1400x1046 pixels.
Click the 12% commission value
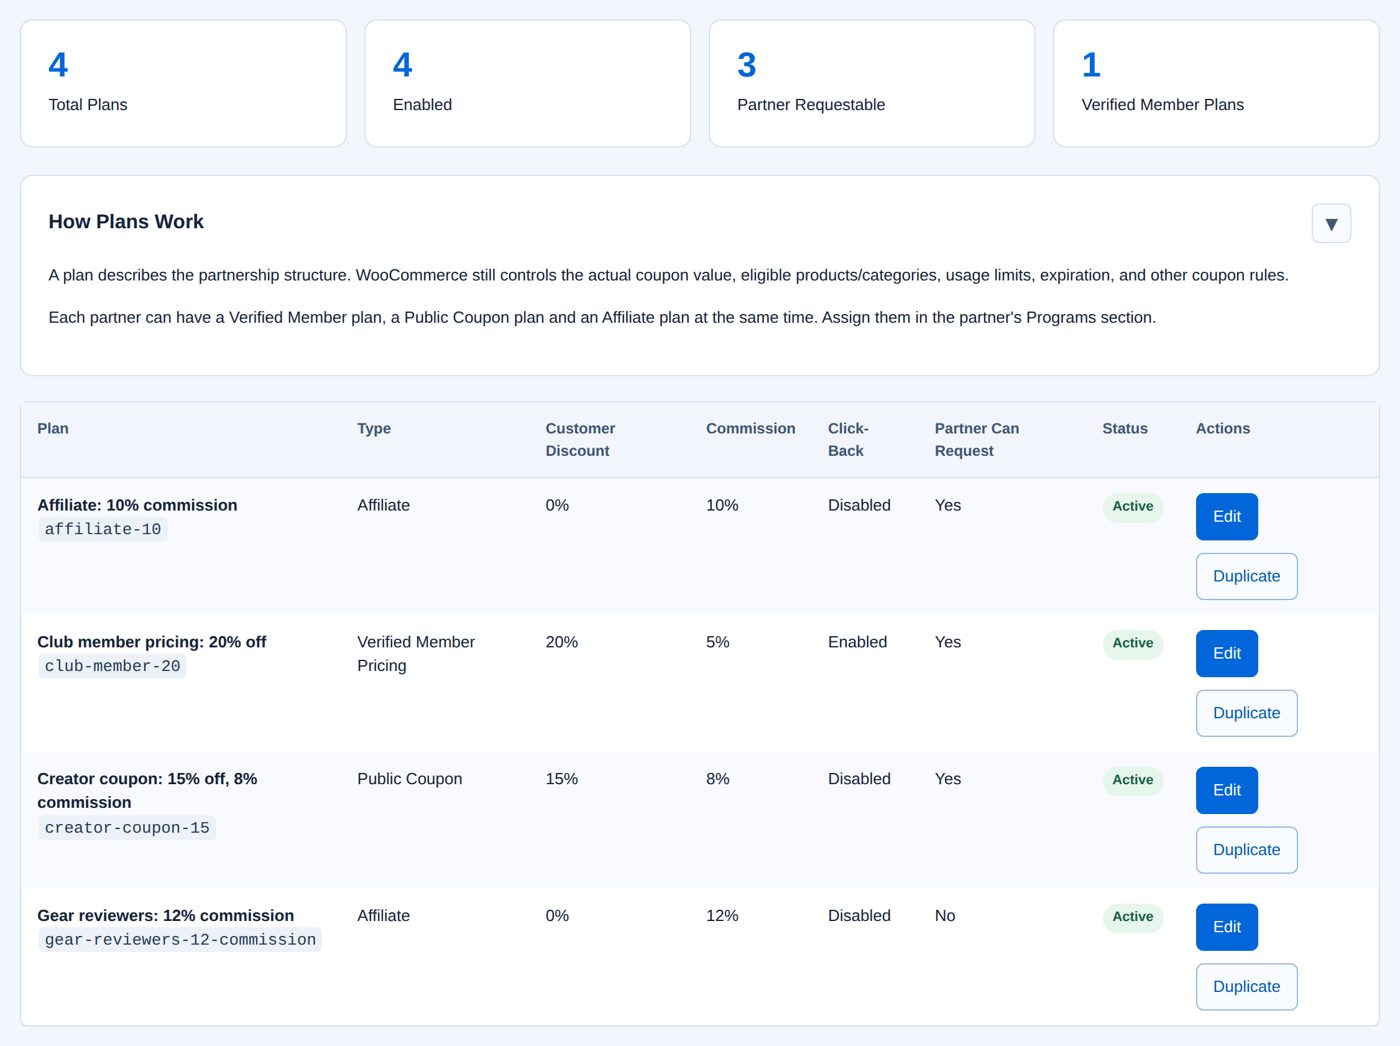click(722, 916)
